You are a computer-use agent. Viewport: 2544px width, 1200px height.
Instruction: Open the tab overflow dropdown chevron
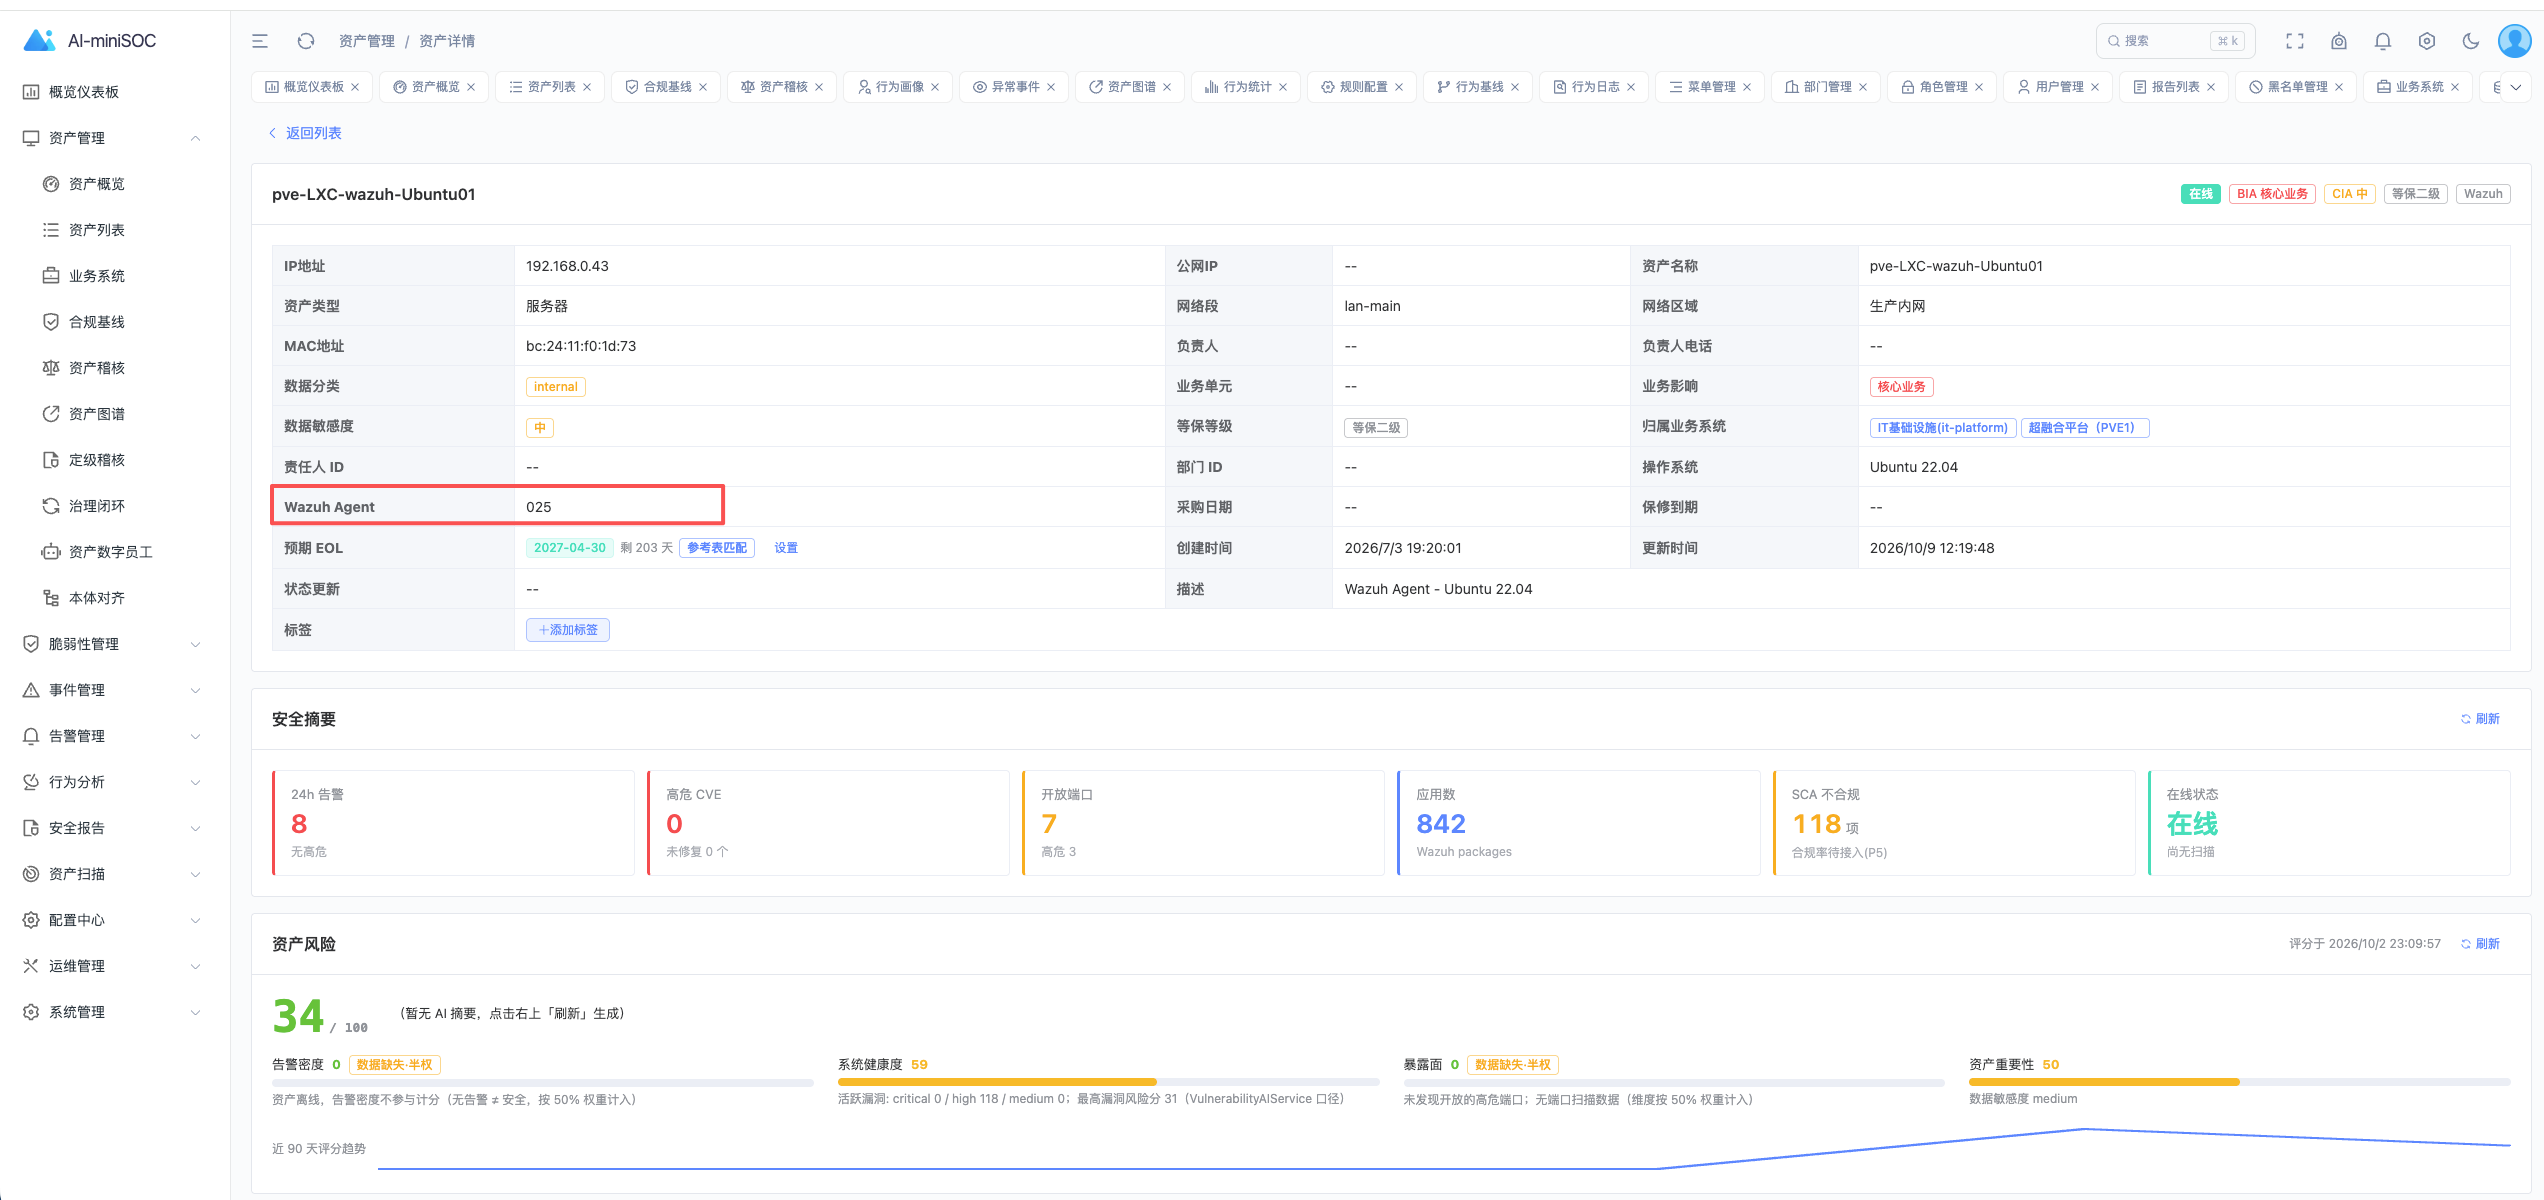2516,87
